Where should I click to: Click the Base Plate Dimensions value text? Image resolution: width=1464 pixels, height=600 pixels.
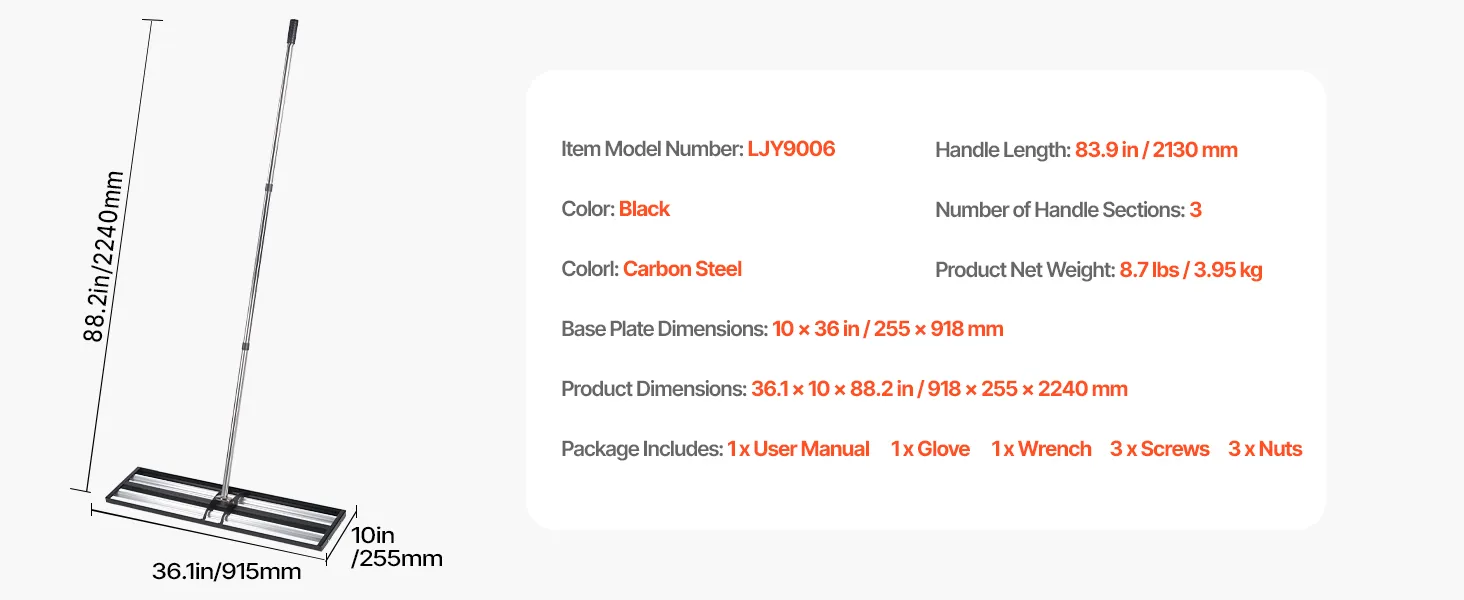(x=887, y=329)
